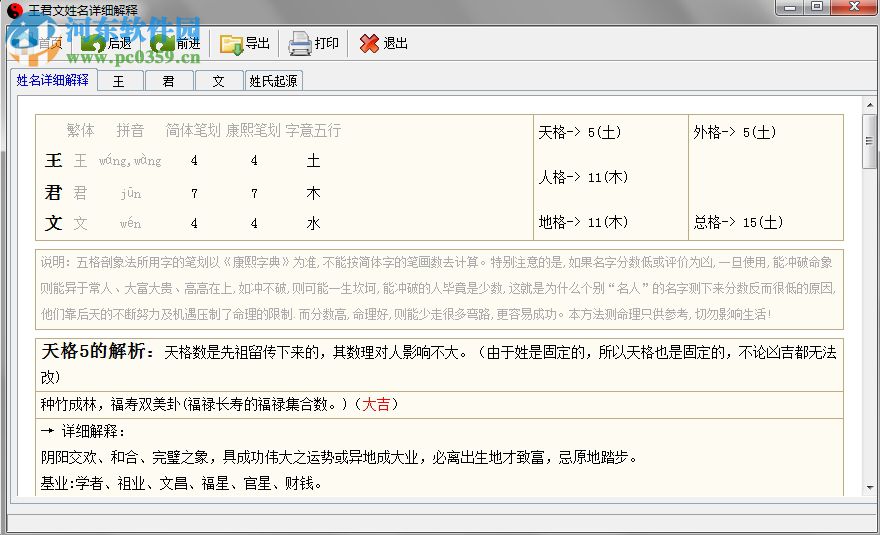The image size is (880, 535).
Task: Open the 君 character tab
Action: coord(168,81)
